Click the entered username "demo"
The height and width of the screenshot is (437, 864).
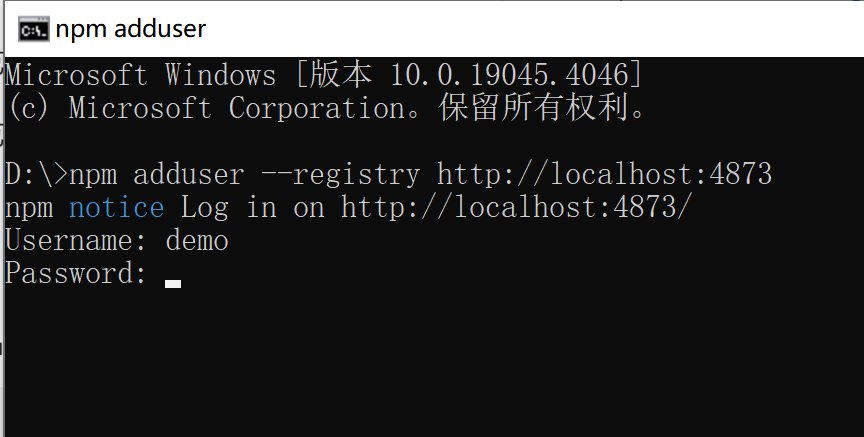click(x=196, y=240)
